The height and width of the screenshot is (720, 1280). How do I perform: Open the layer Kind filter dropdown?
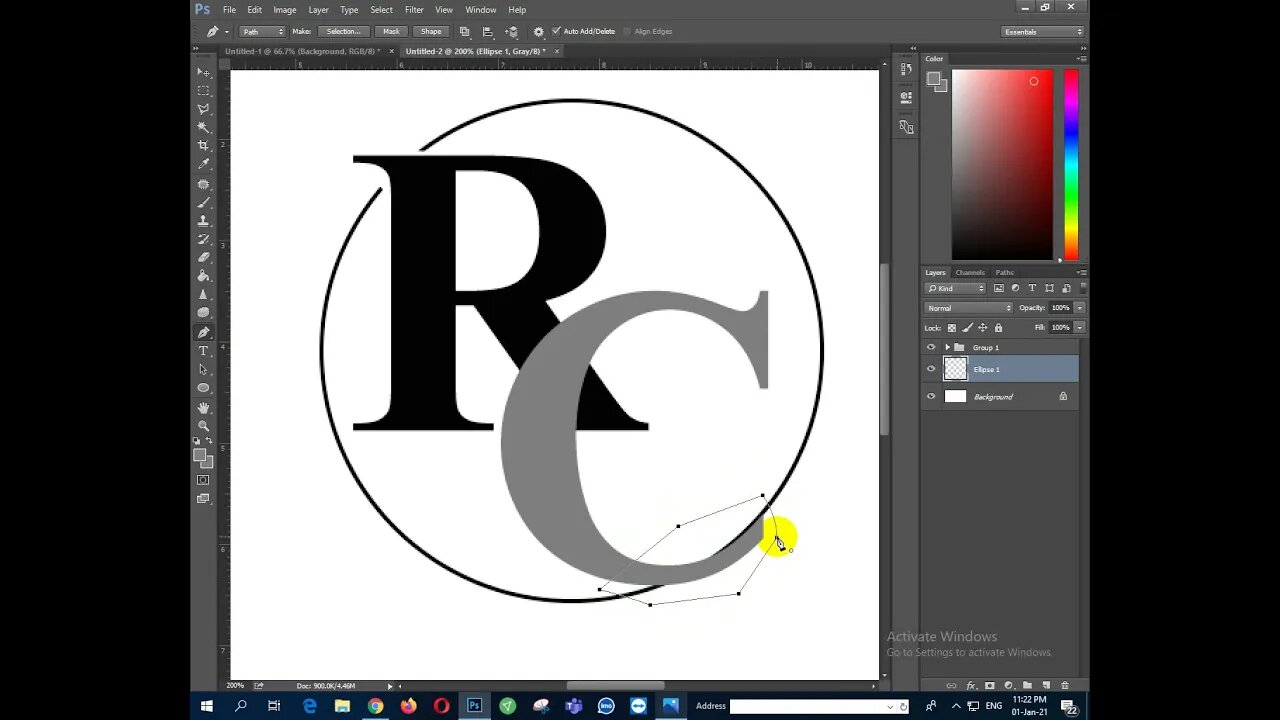coord(956,288)
